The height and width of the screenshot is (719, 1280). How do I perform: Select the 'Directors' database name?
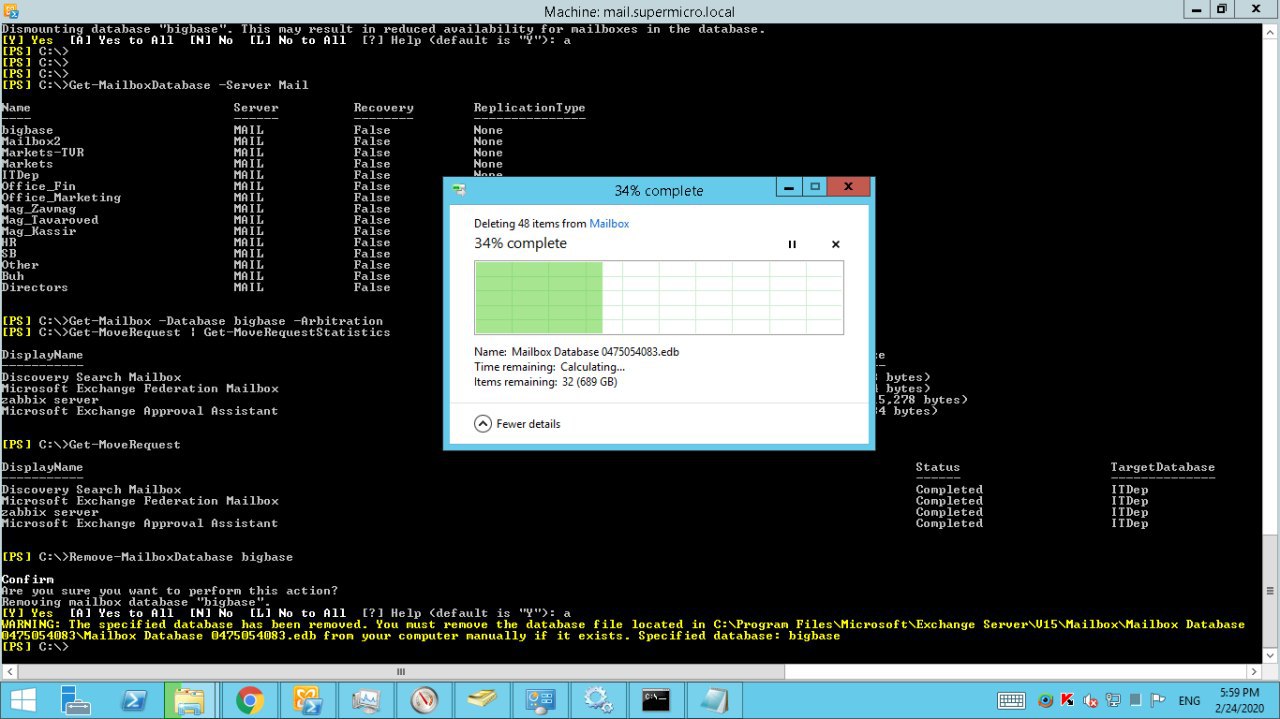point(35,287)
